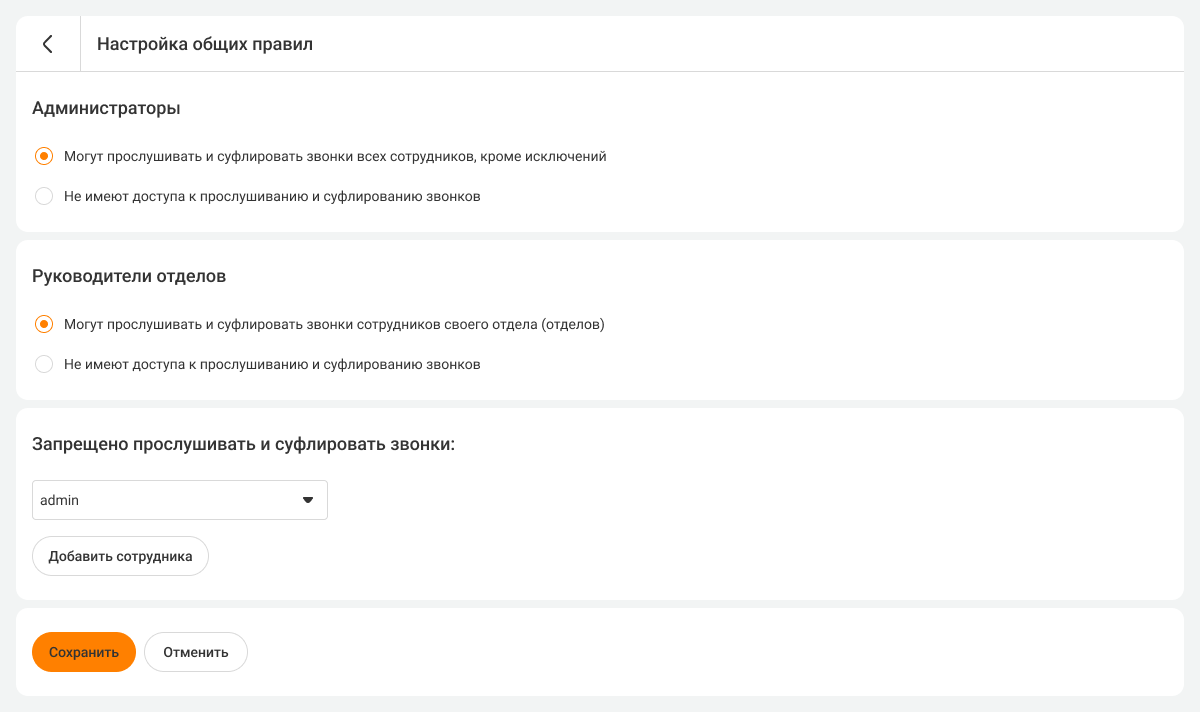Click the 'Настройка общих правил' page title
This screenshot has height=712, width=1200.
[x=205, y=44]
